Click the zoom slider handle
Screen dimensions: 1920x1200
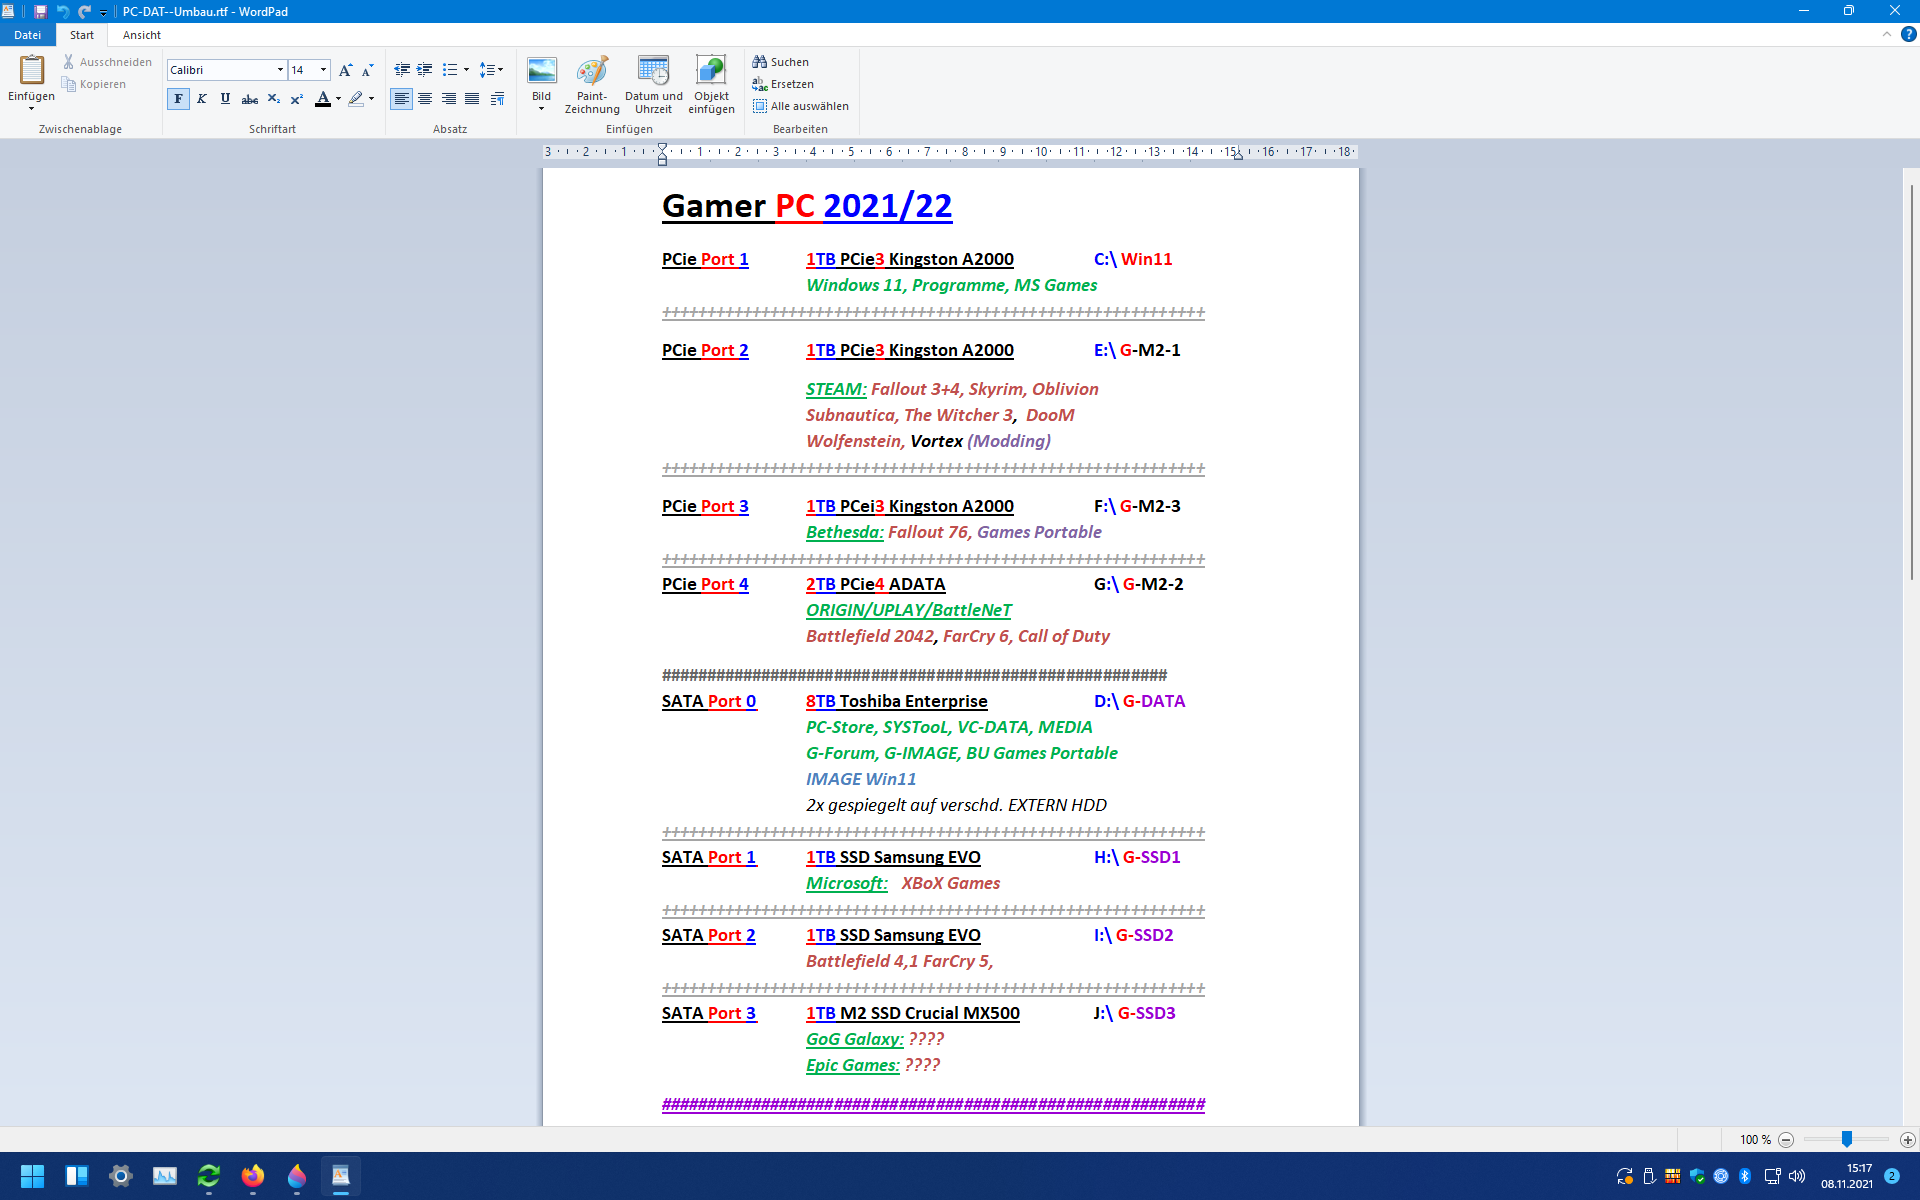pos(1847,1139)
